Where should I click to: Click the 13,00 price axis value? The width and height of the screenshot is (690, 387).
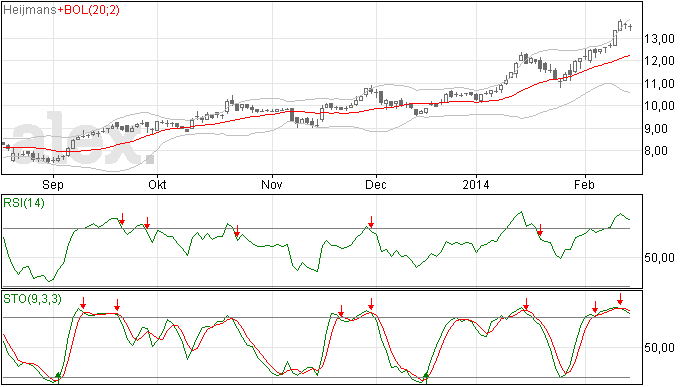click(659, 39)
